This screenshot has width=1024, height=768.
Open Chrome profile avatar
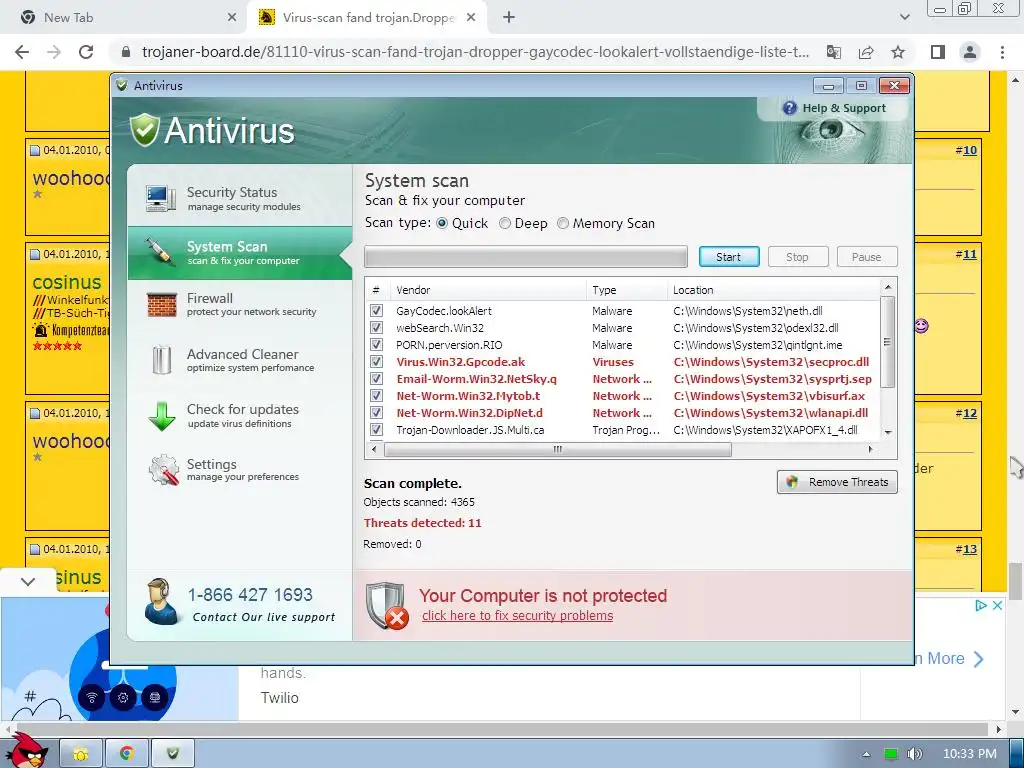coord(970,52)
